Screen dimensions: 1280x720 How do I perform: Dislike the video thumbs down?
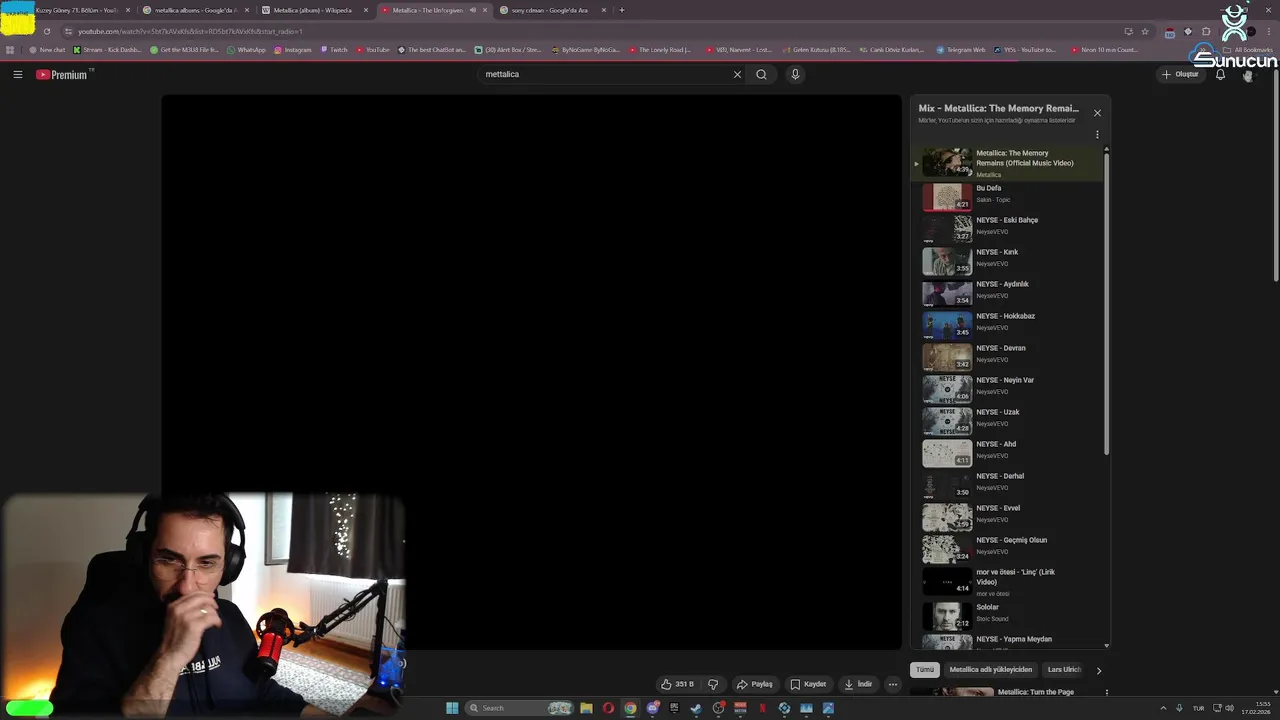point(713,684)
